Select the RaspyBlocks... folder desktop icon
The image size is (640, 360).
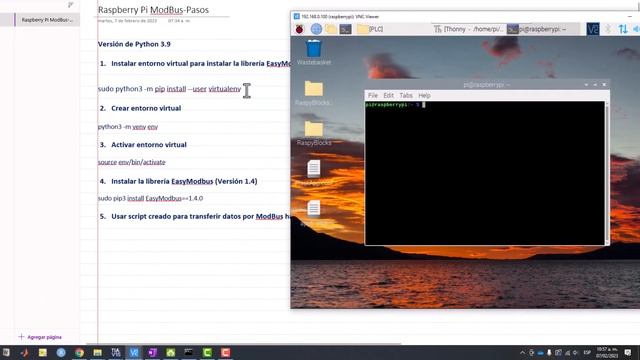(313, 93)
